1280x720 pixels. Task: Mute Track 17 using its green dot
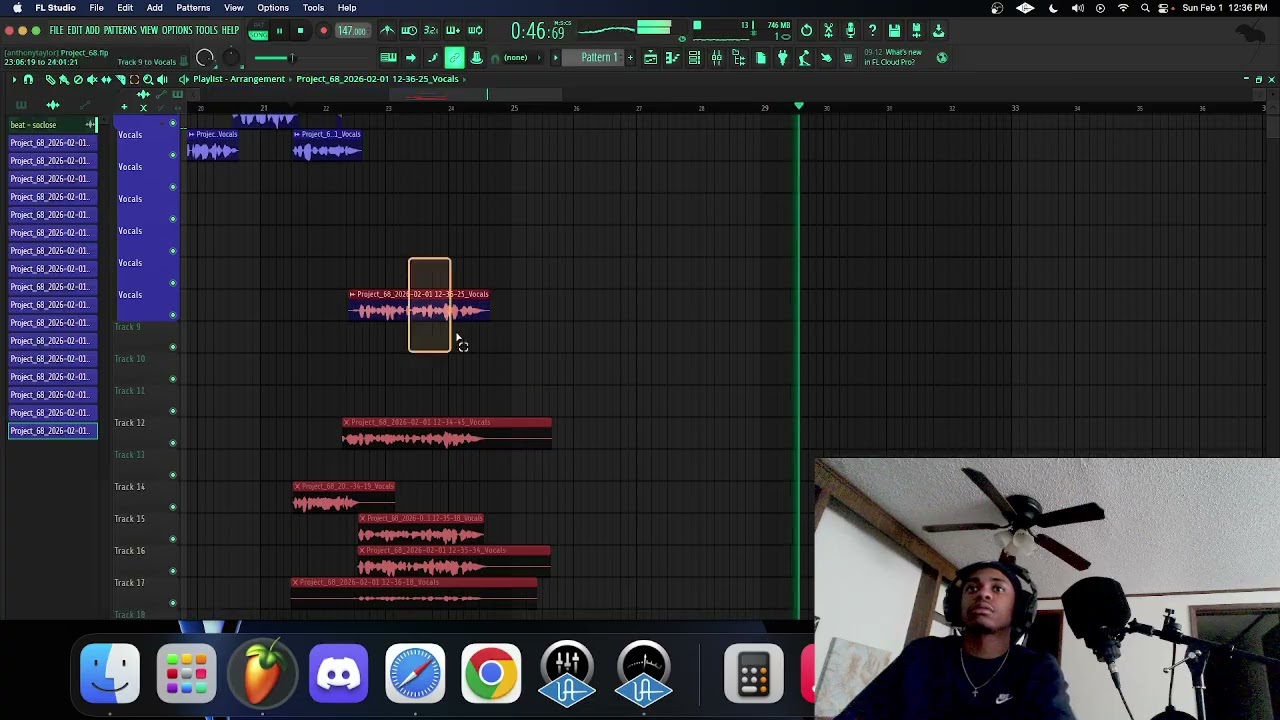173,603
